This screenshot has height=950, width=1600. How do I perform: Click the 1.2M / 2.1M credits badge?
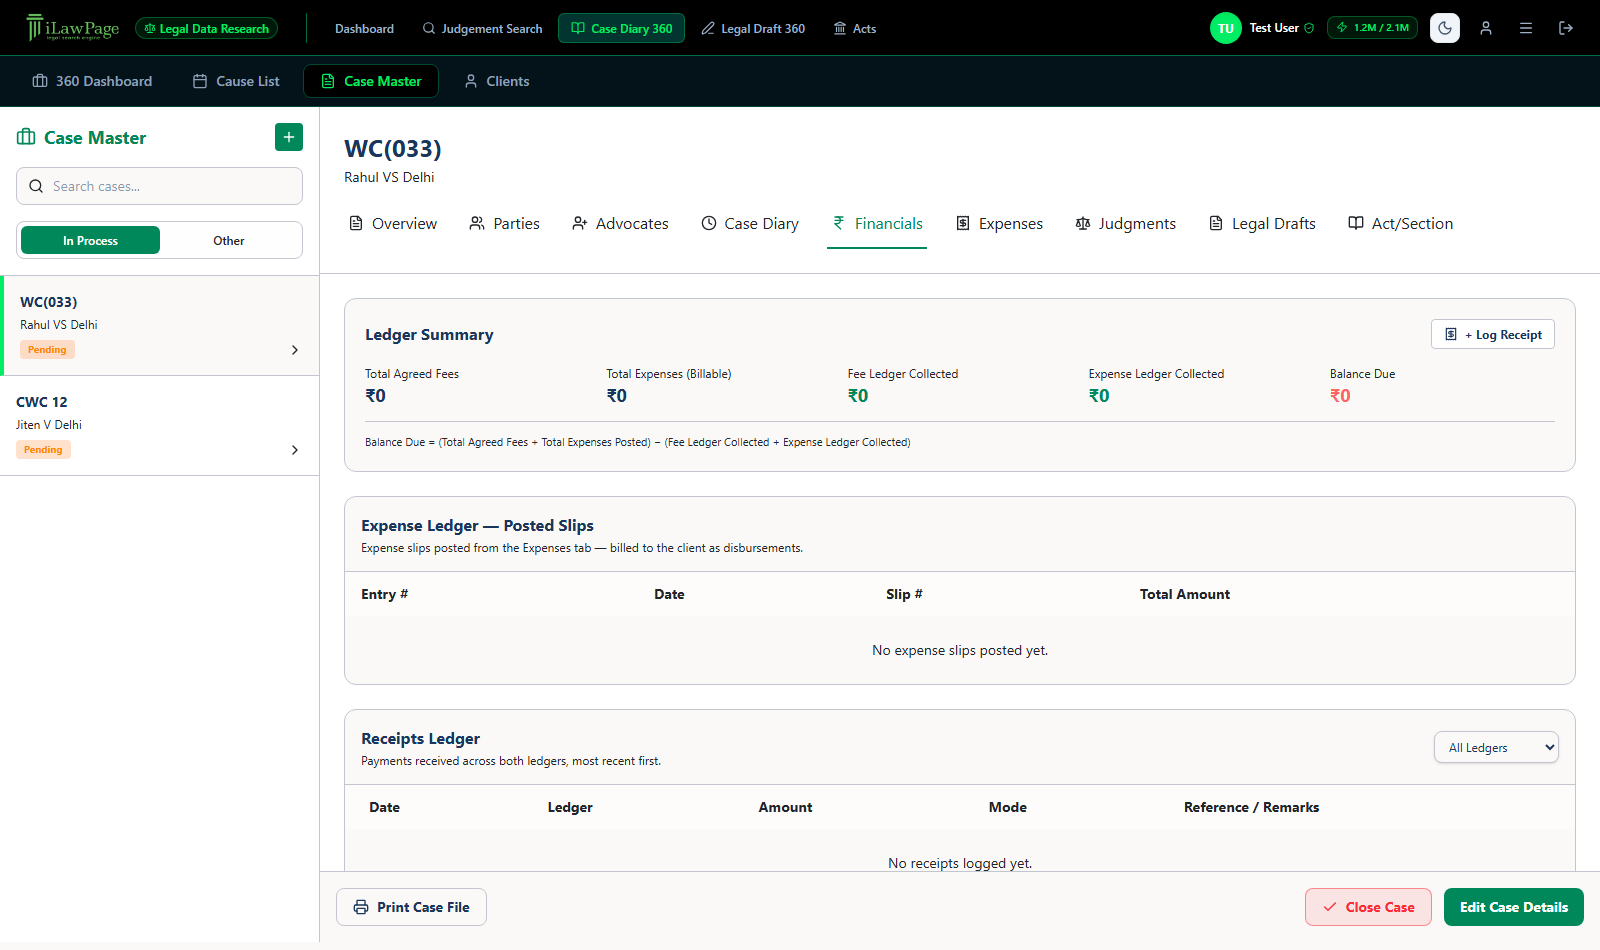[1372, 28]
